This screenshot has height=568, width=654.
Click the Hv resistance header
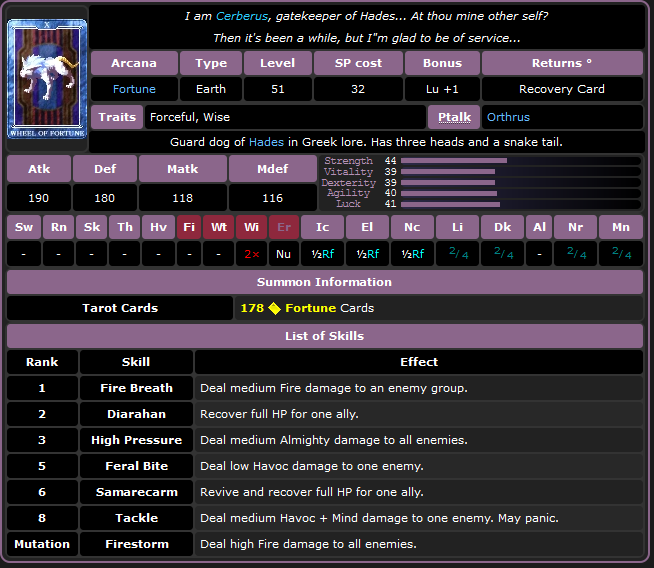[158, 227]
